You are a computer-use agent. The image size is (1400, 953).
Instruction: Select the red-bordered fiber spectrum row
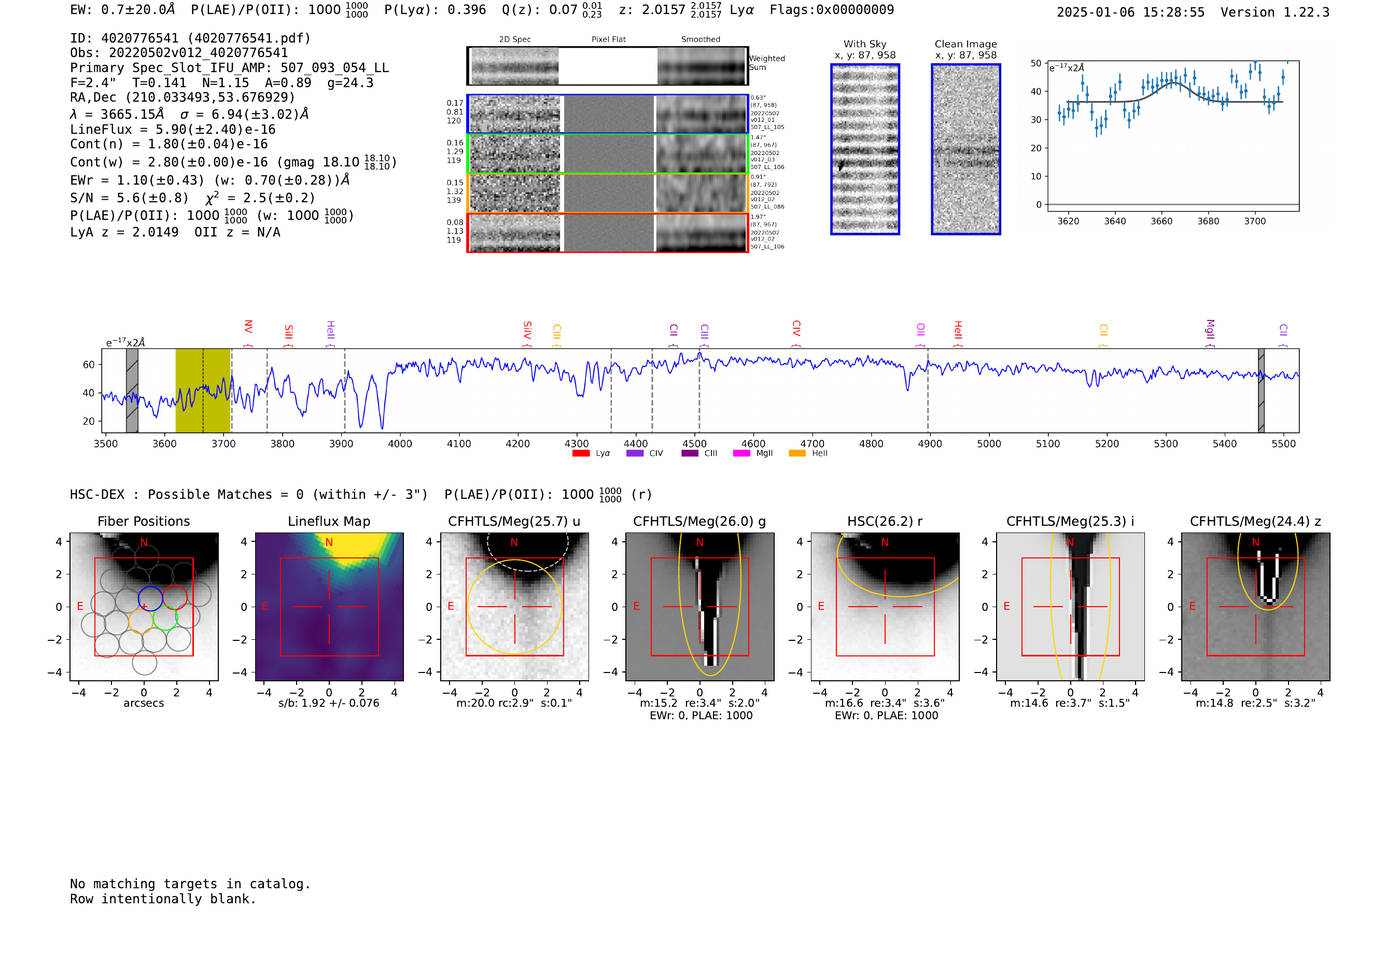[x=607, y=232]
